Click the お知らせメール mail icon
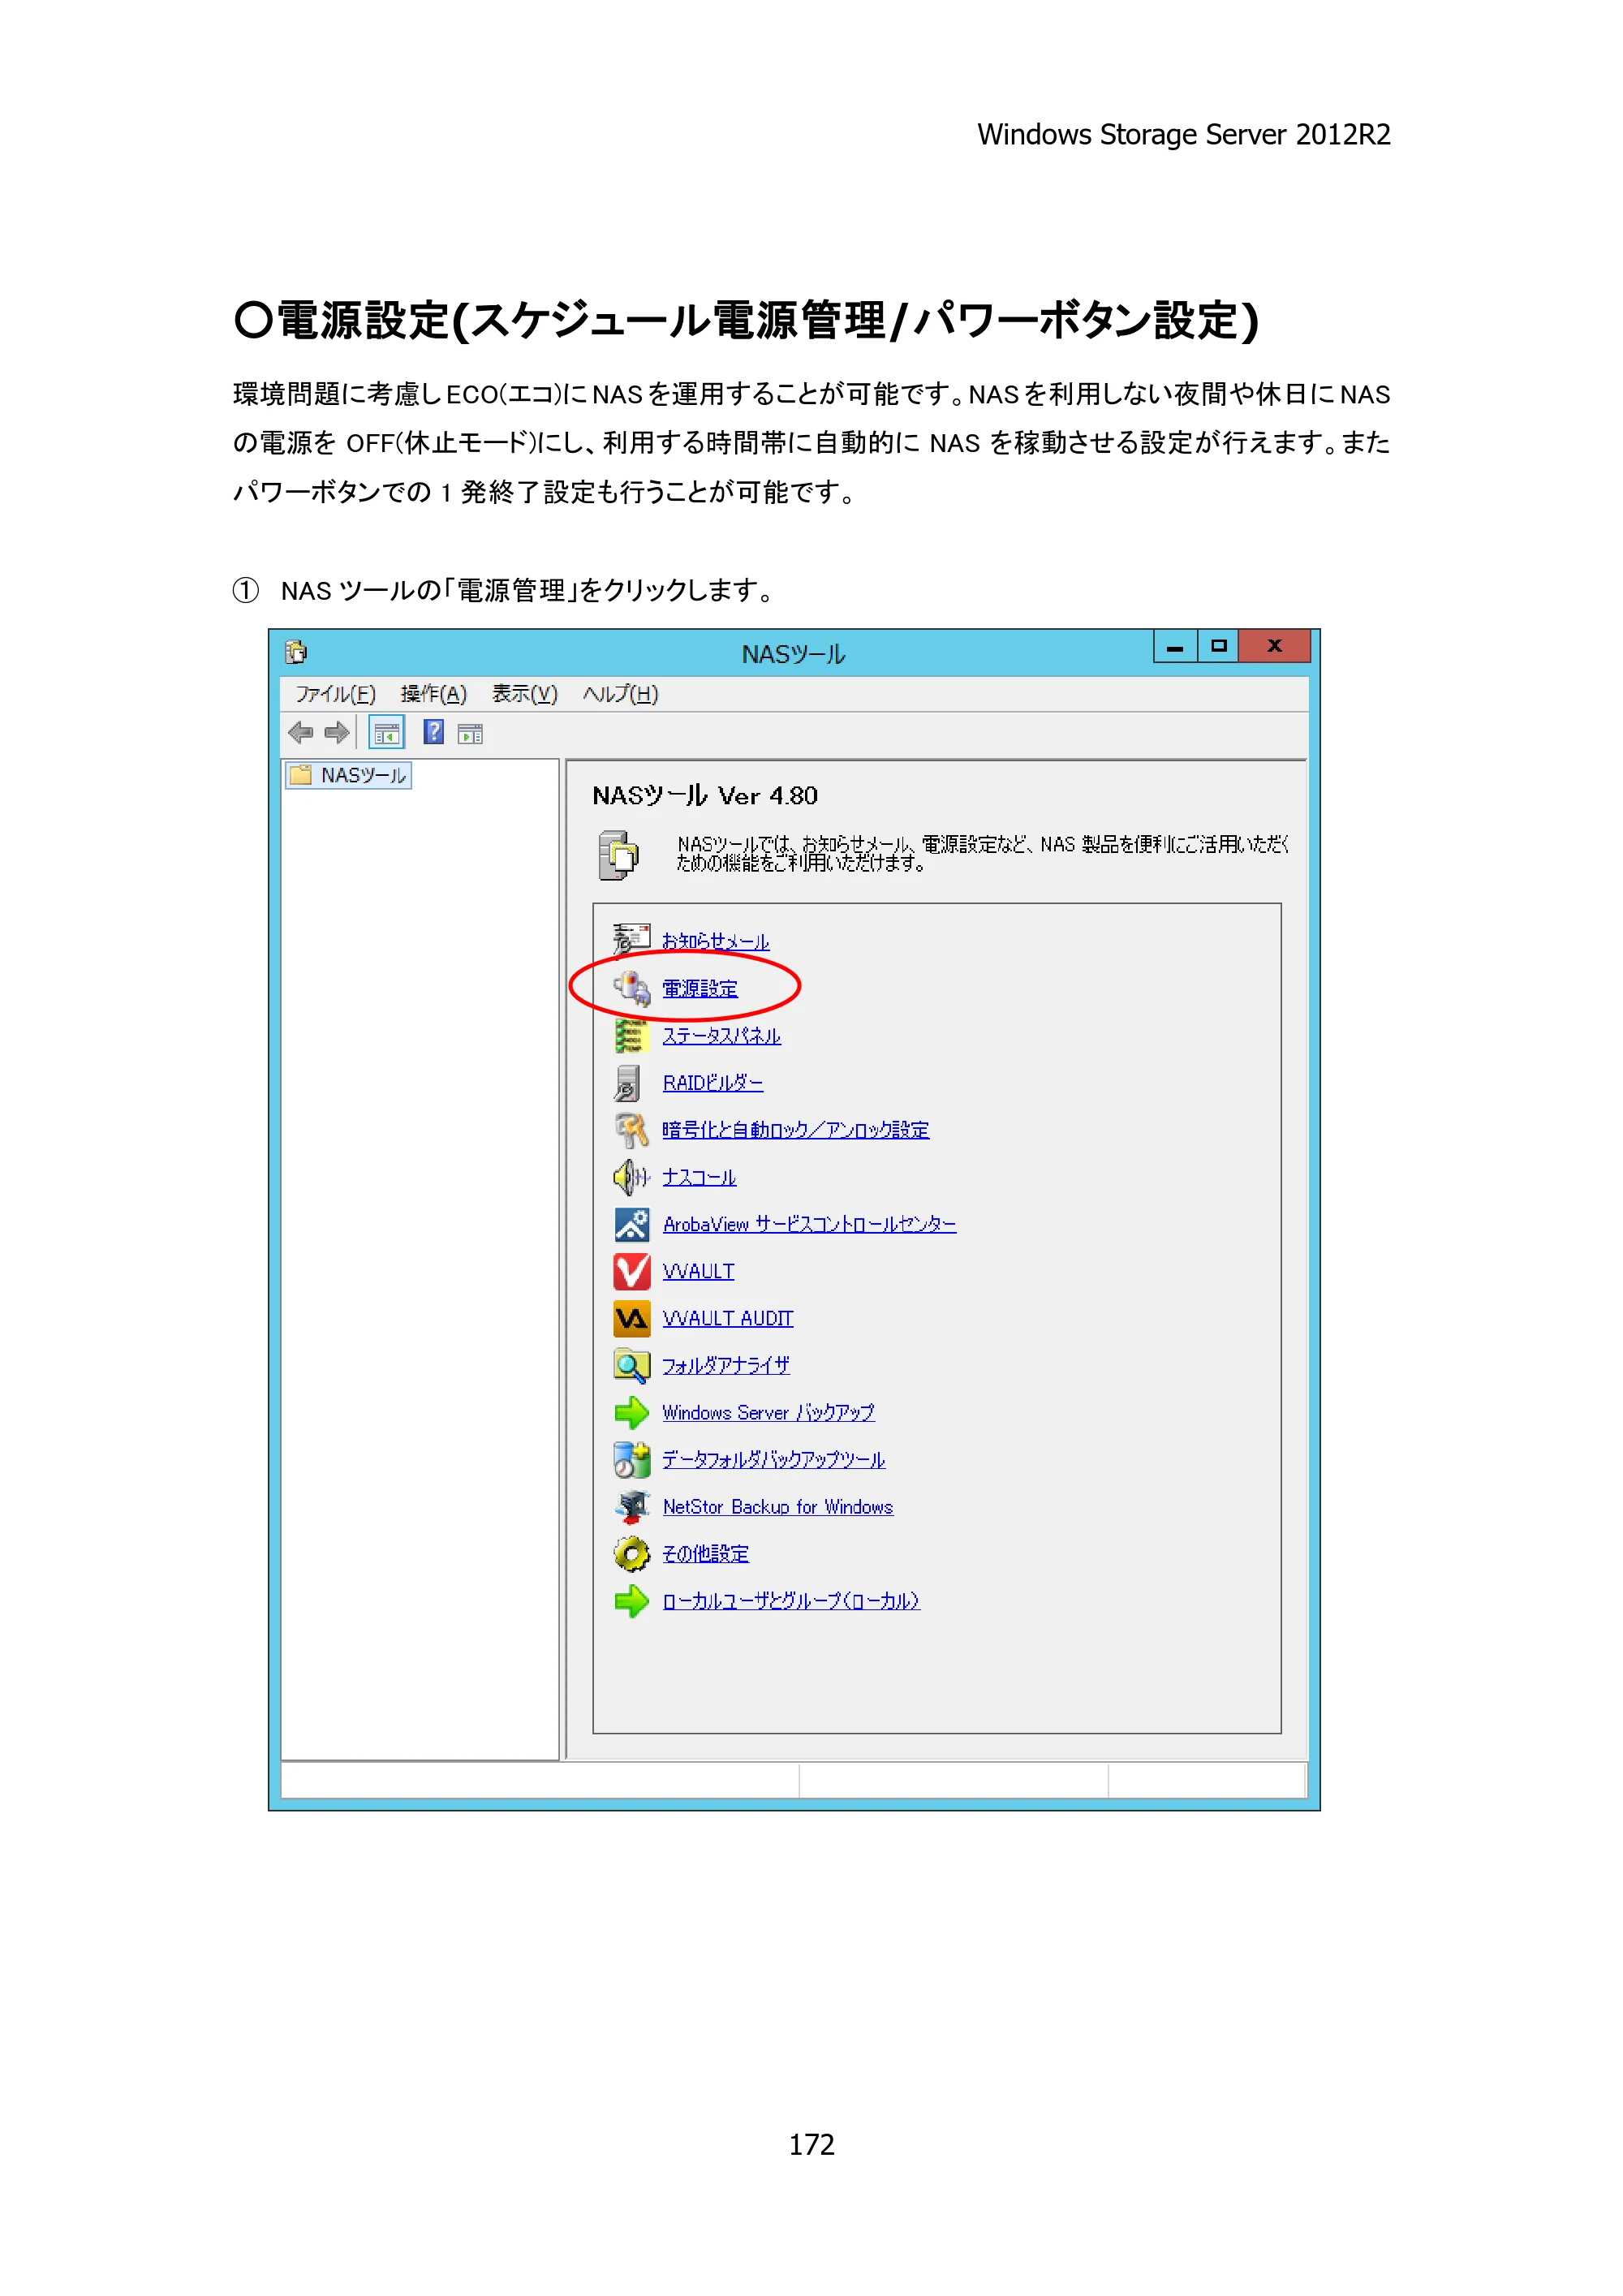 click(631, 940)
